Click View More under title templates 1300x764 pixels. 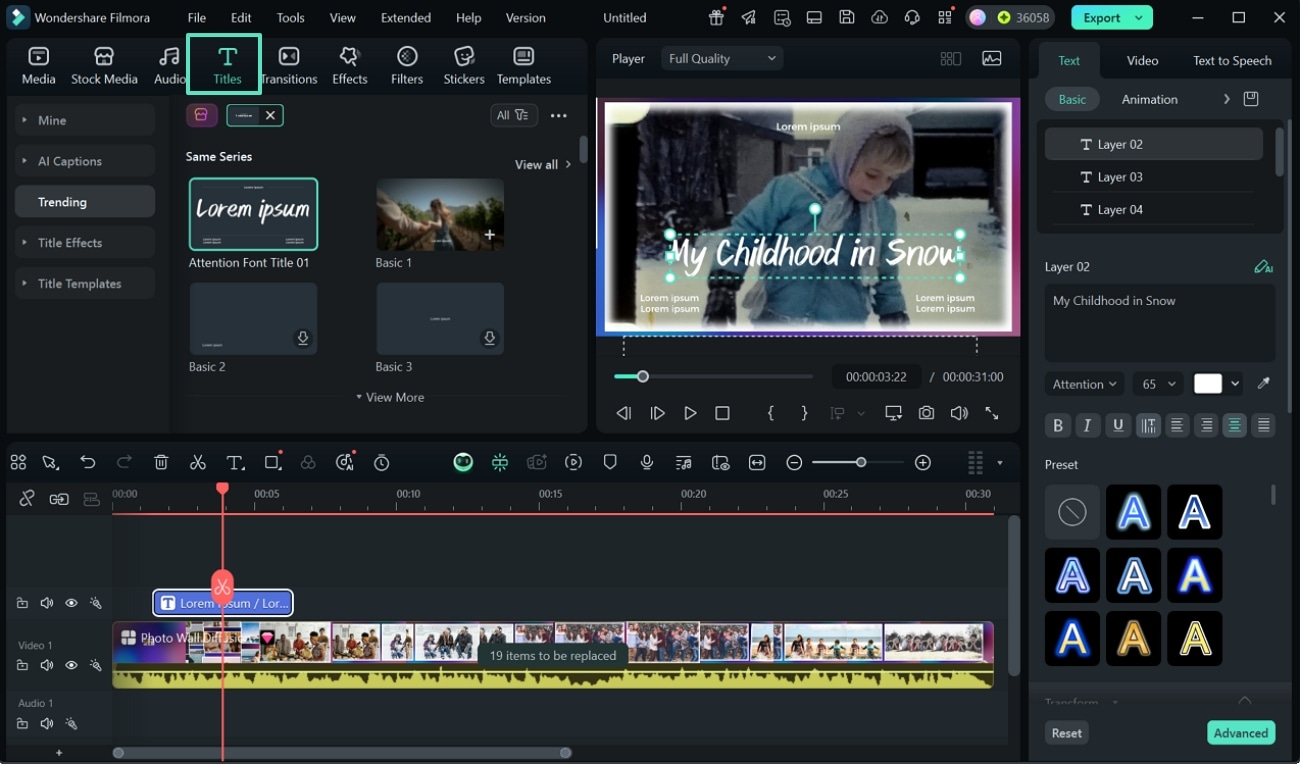click(x=390, y=397)
